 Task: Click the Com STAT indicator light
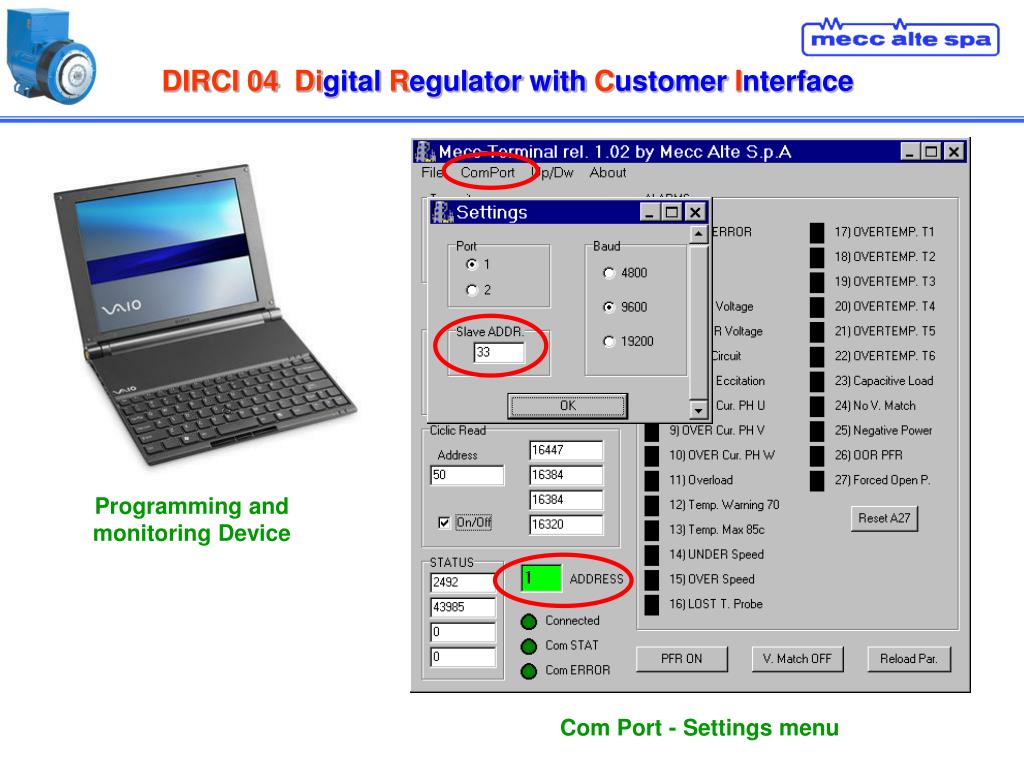(529, 647)
